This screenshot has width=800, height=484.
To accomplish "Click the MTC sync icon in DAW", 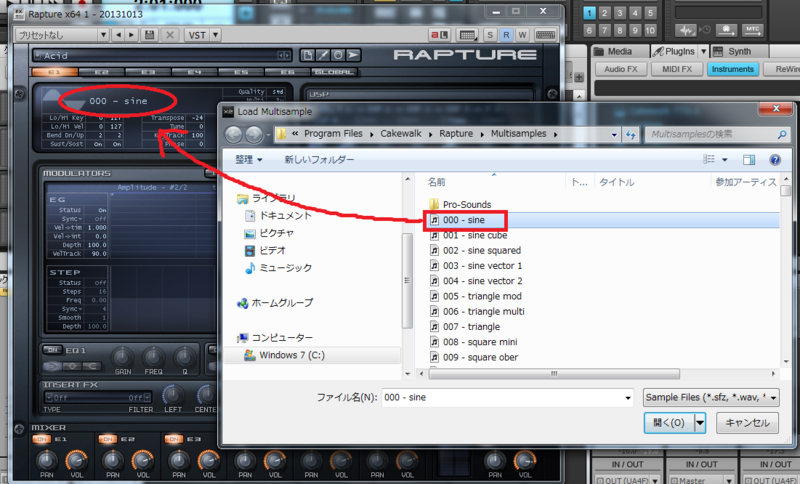I will click(x=752, y=30).
